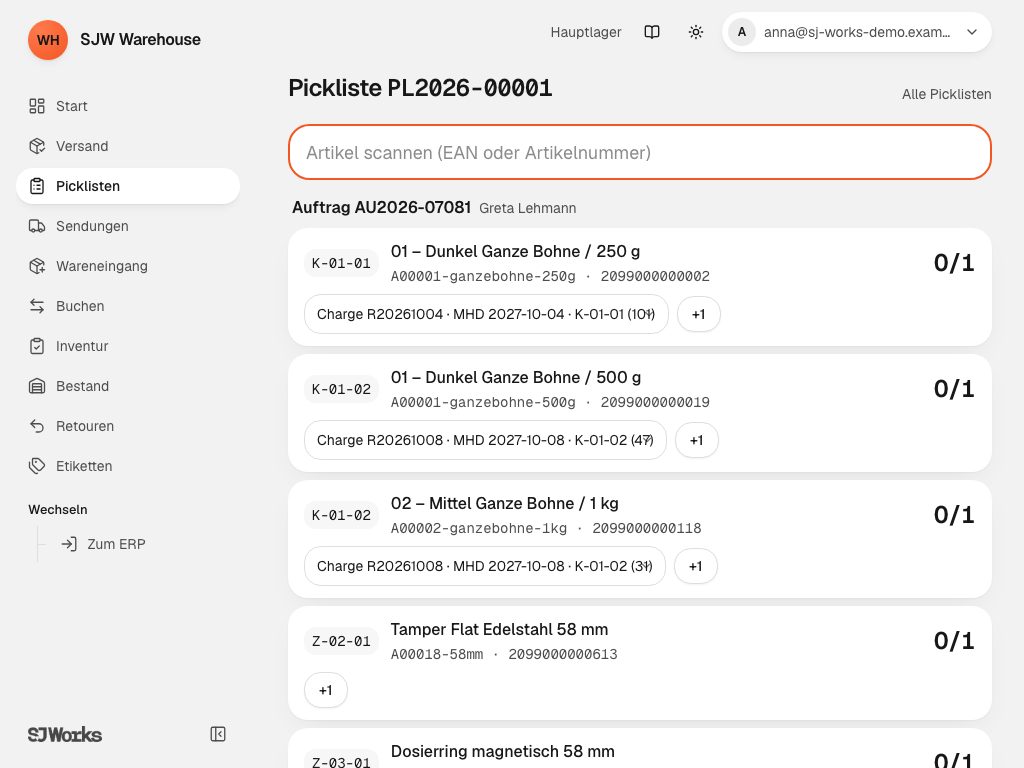Click the Etiketten tag icon
Screen dimensions: 1024x768
click(37, 466)
